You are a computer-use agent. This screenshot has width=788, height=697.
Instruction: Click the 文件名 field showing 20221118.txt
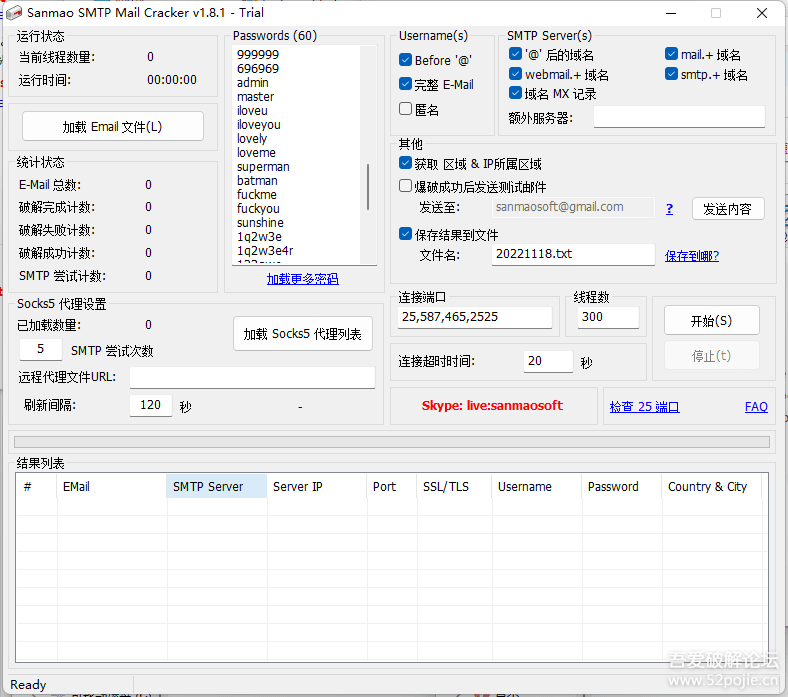tap(573, 255)
